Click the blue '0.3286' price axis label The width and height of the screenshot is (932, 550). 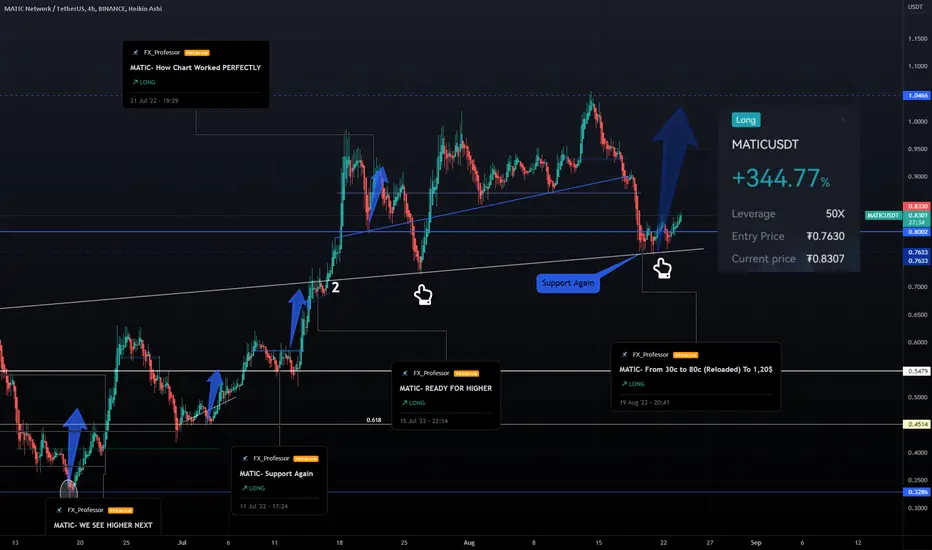click(917, 492)
